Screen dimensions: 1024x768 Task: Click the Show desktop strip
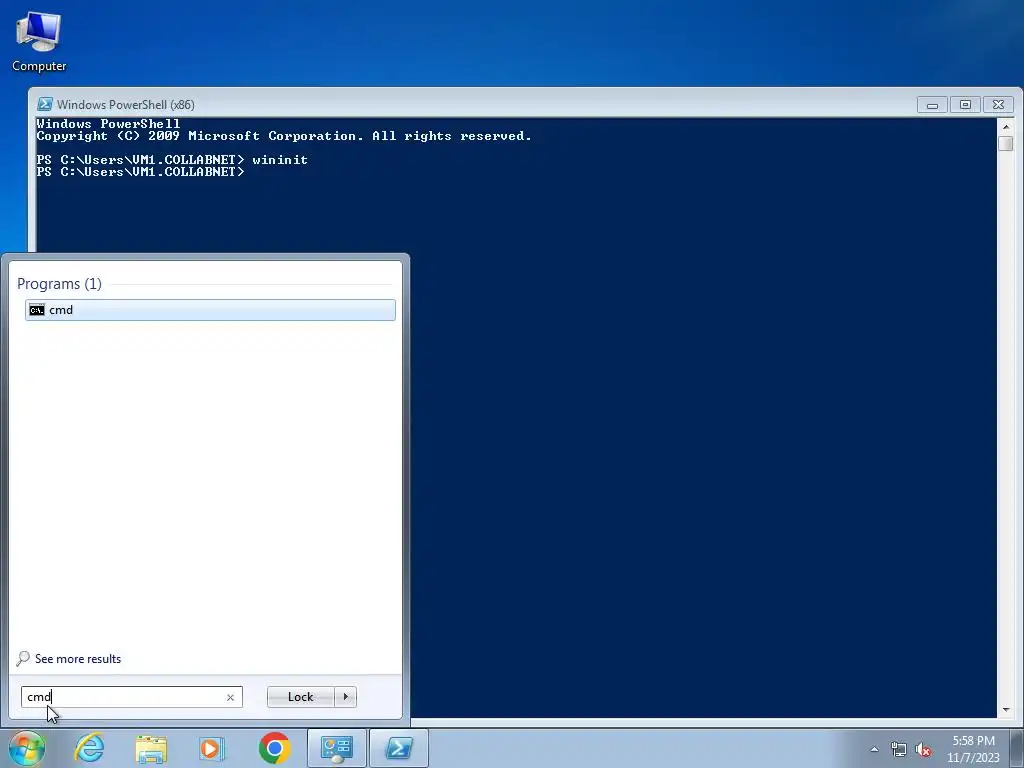(x=1019, y=749)
